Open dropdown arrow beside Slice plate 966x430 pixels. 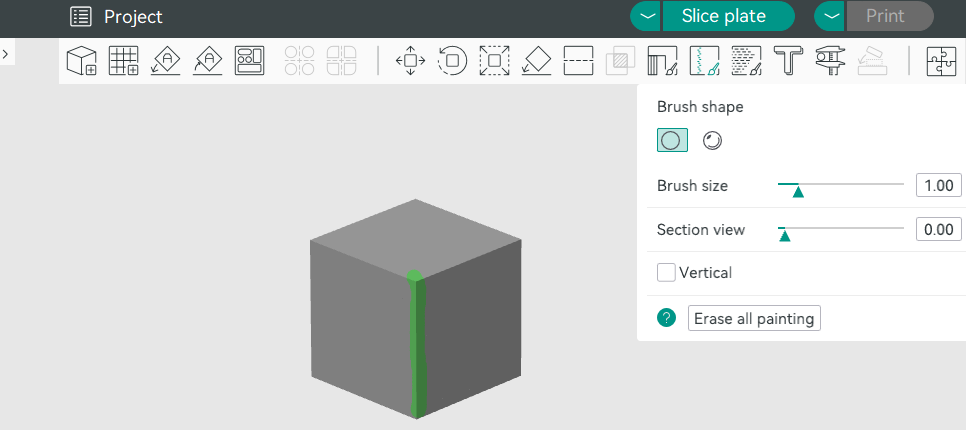(646, 17)
